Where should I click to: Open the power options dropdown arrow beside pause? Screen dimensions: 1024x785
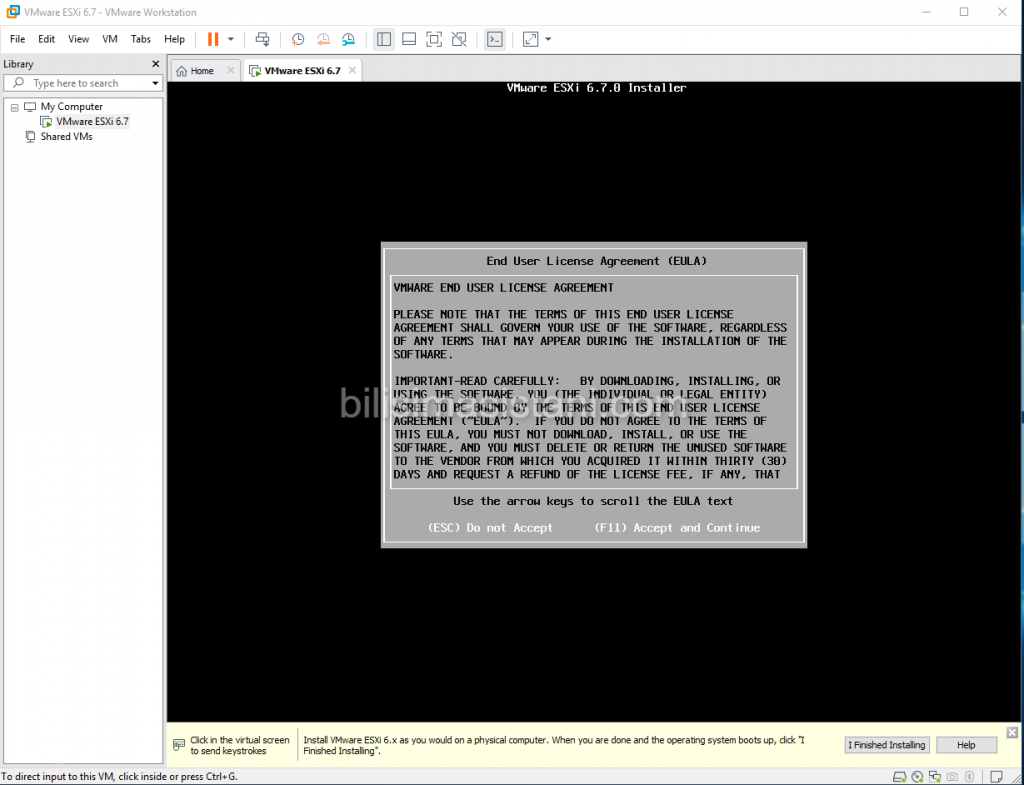(231, 39)
